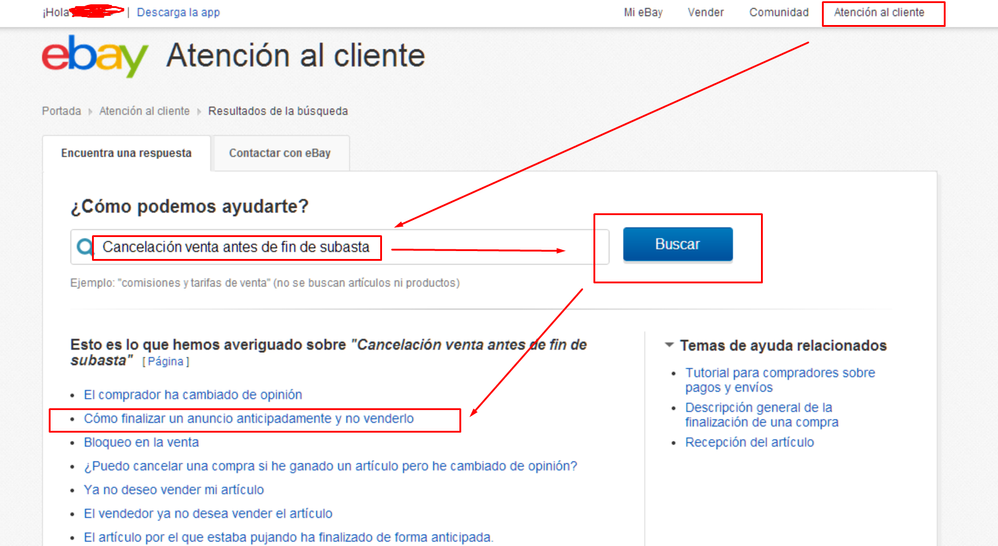Open Tutorial para compradores sobre pagos link
This screenshot has height=546, width=998.
[x=780, y=380]
